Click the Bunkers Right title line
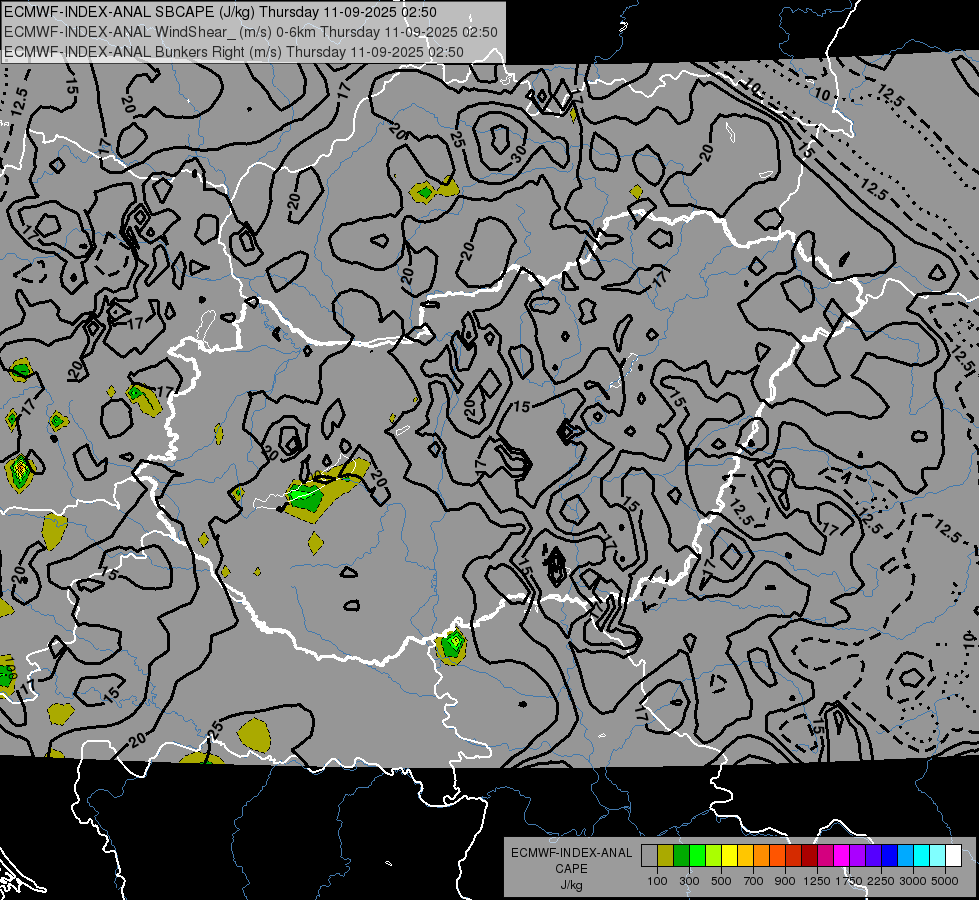979x900 pixels. 234,52
